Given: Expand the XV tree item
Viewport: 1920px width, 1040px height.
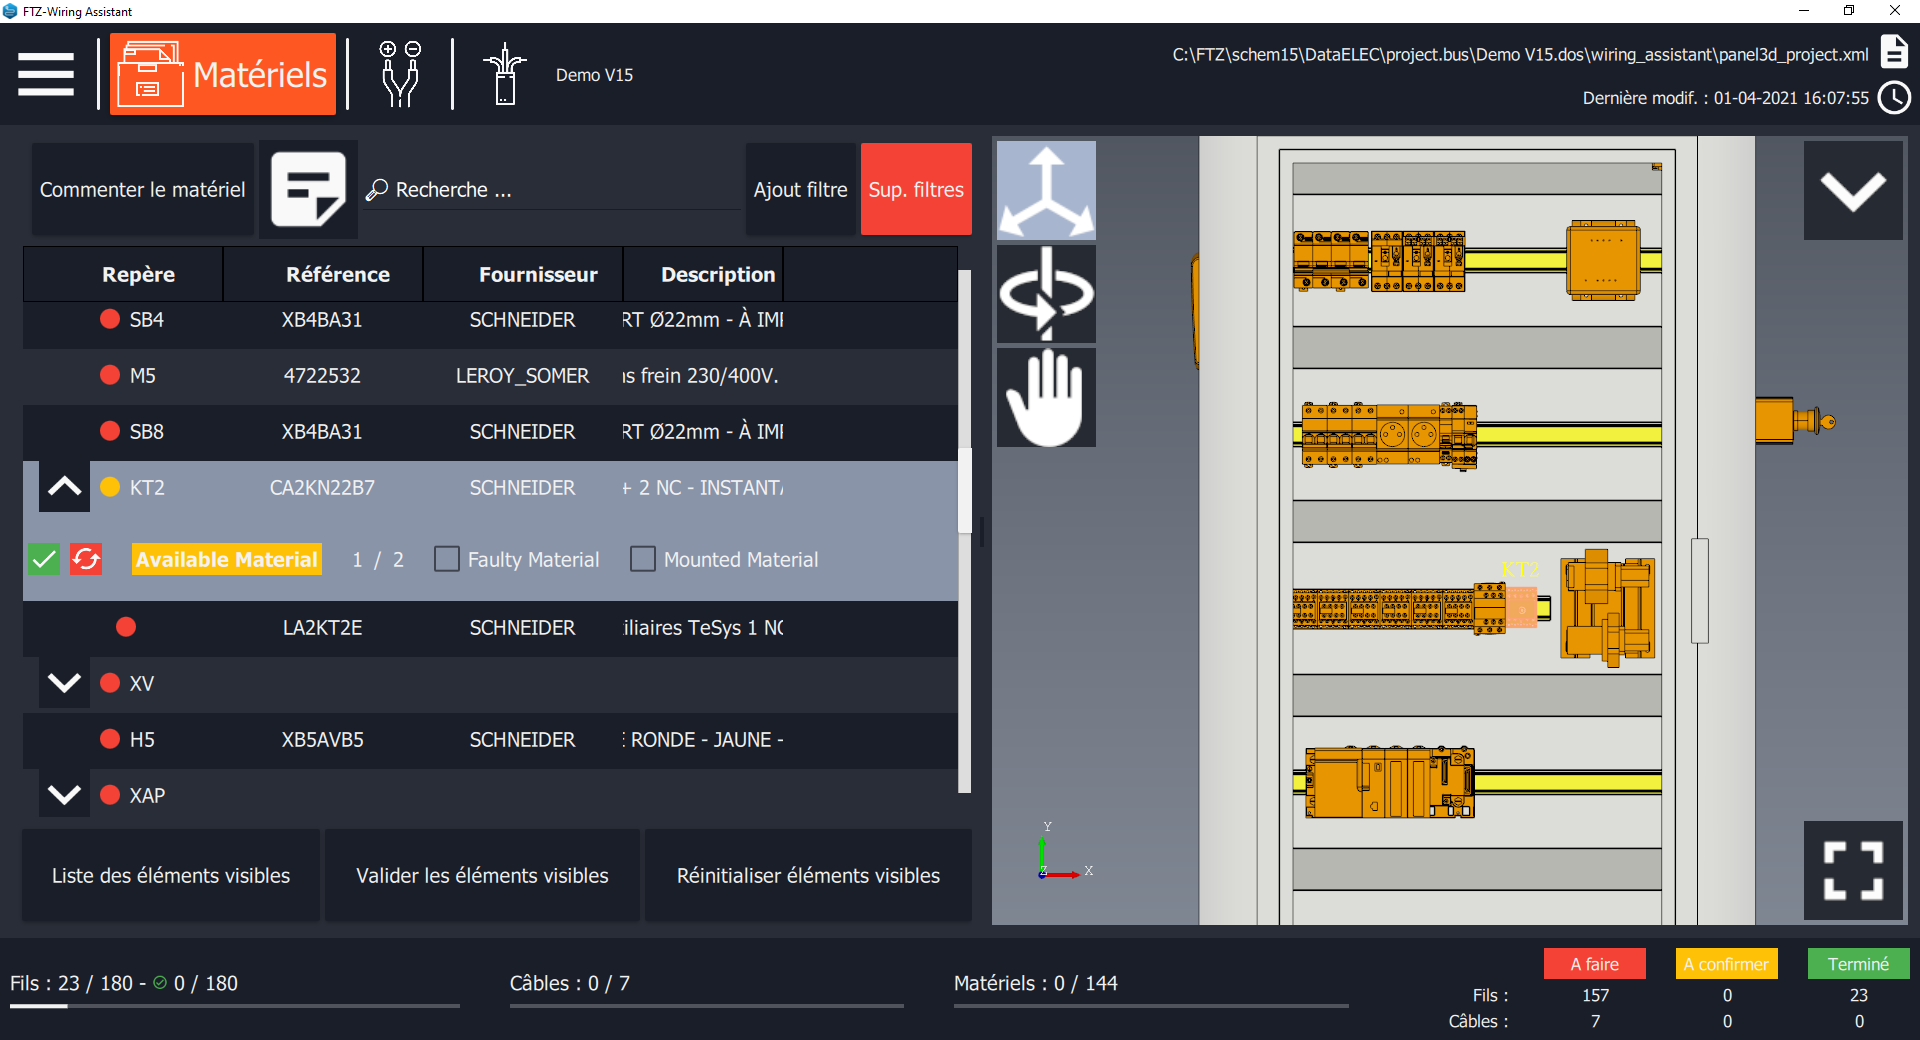Looking at the screenshot, I should (x=64, y=684).
